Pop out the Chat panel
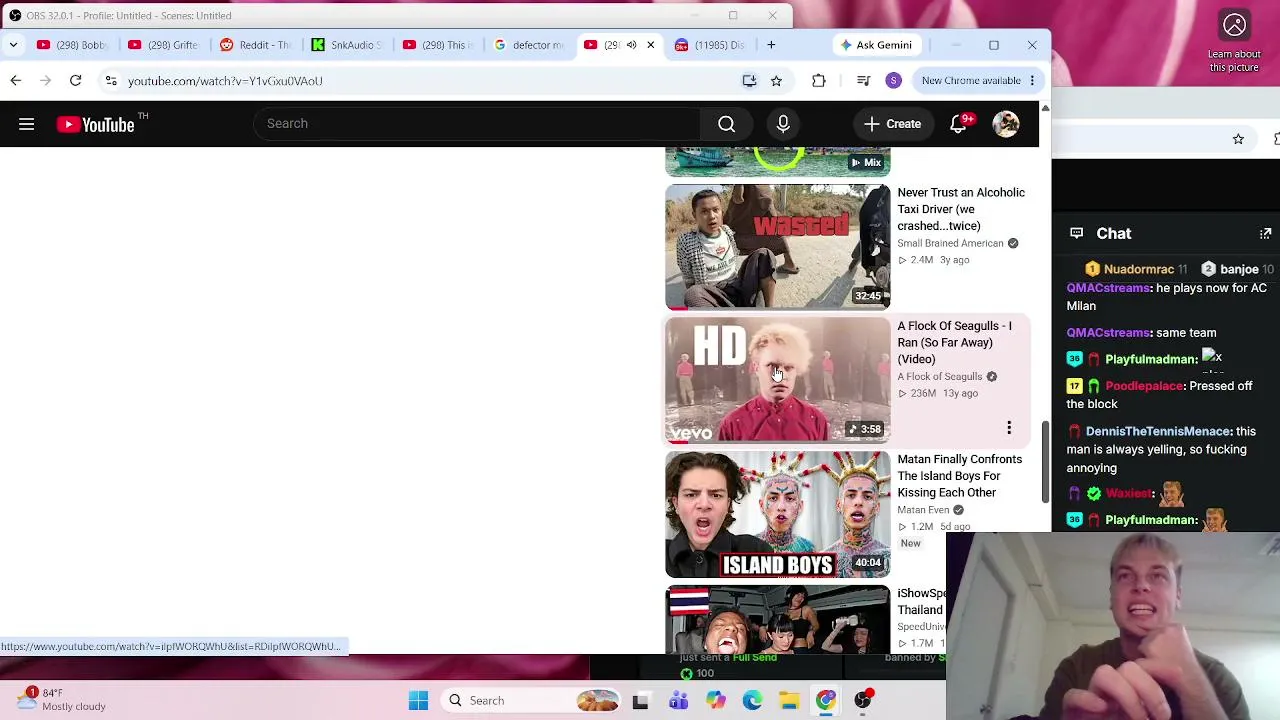Screen dimensions: 1280x720 [x=1266, y=234]
